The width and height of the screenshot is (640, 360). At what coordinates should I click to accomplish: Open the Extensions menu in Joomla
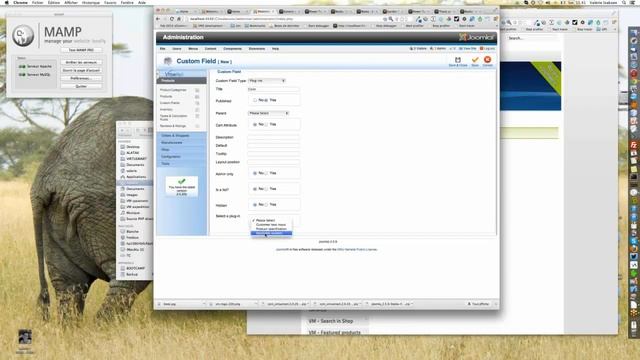(x=257, y=49)
